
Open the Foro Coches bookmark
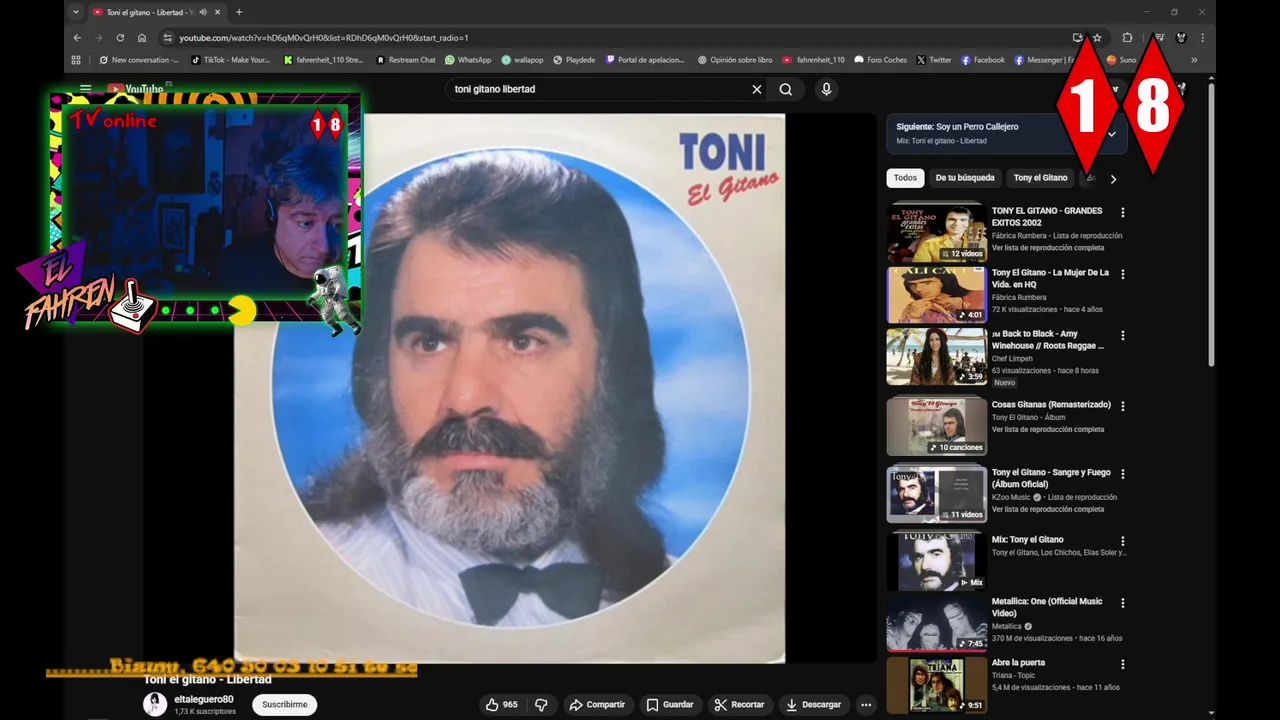880,60
